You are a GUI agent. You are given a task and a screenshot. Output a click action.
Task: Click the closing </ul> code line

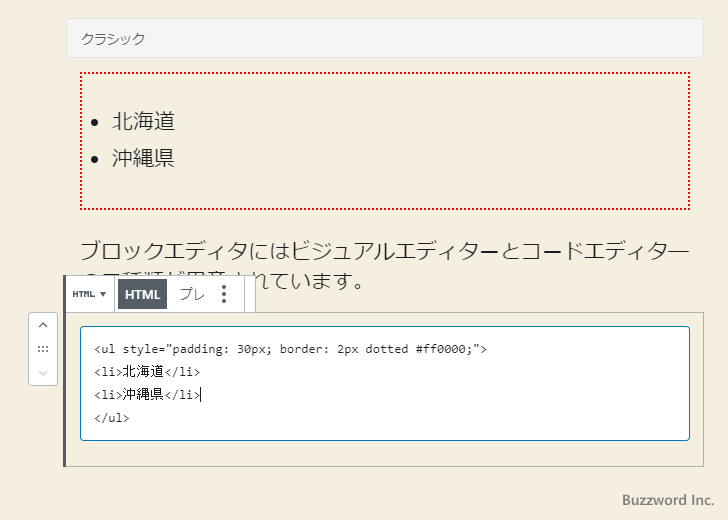[112, 418]
